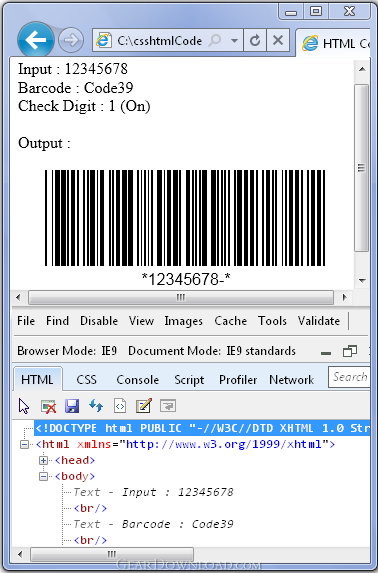Image resolution: width=378 pixels, height=573 pixels.
Task: Save the HTML with the floppy disk icon
Action: [x=72, y=406]
